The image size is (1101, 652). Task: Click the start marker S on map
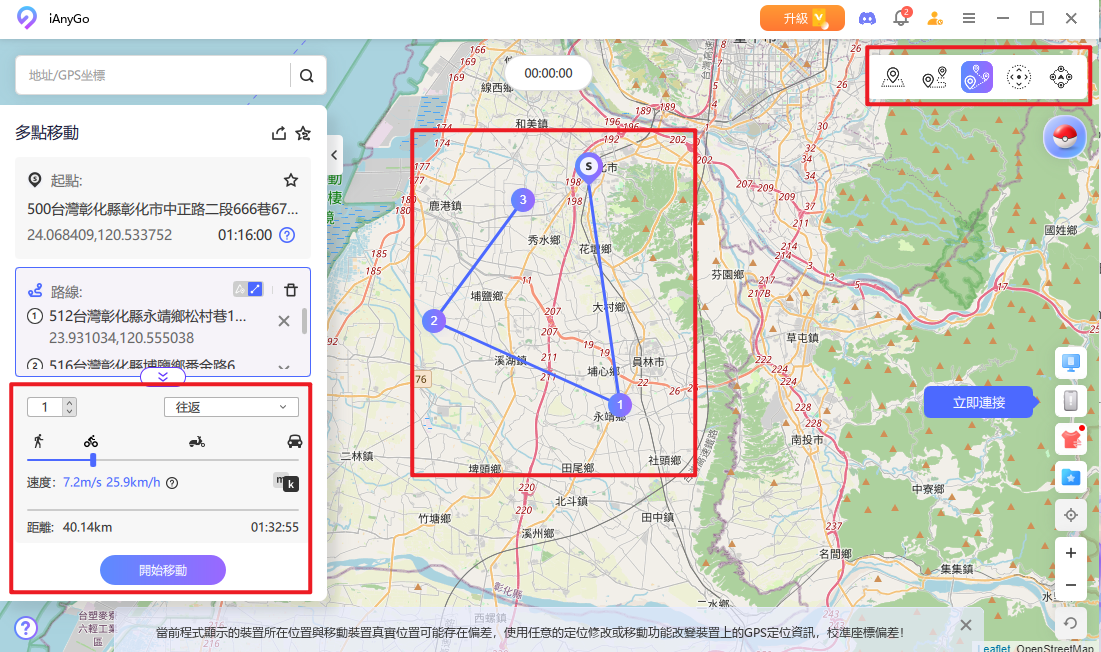(x=588, y=166)
